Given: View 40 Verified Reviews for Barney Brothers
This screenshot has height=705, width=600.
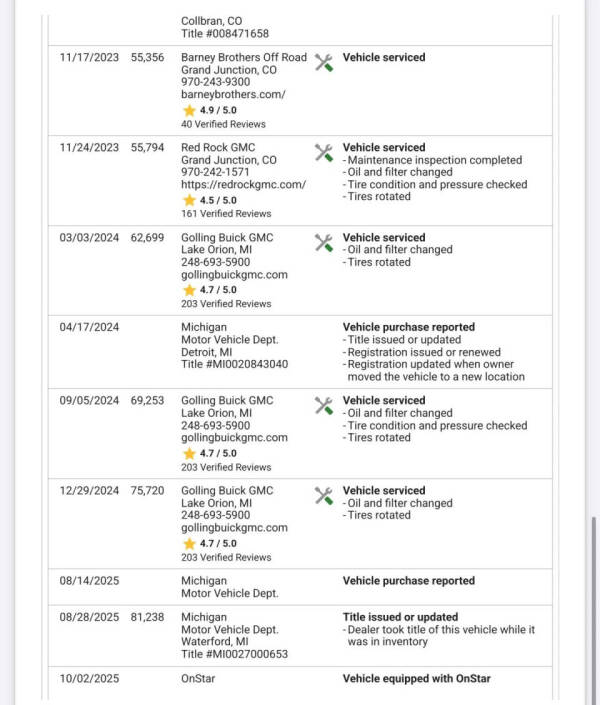Looking at the screenshot, I should click(223, 125).
